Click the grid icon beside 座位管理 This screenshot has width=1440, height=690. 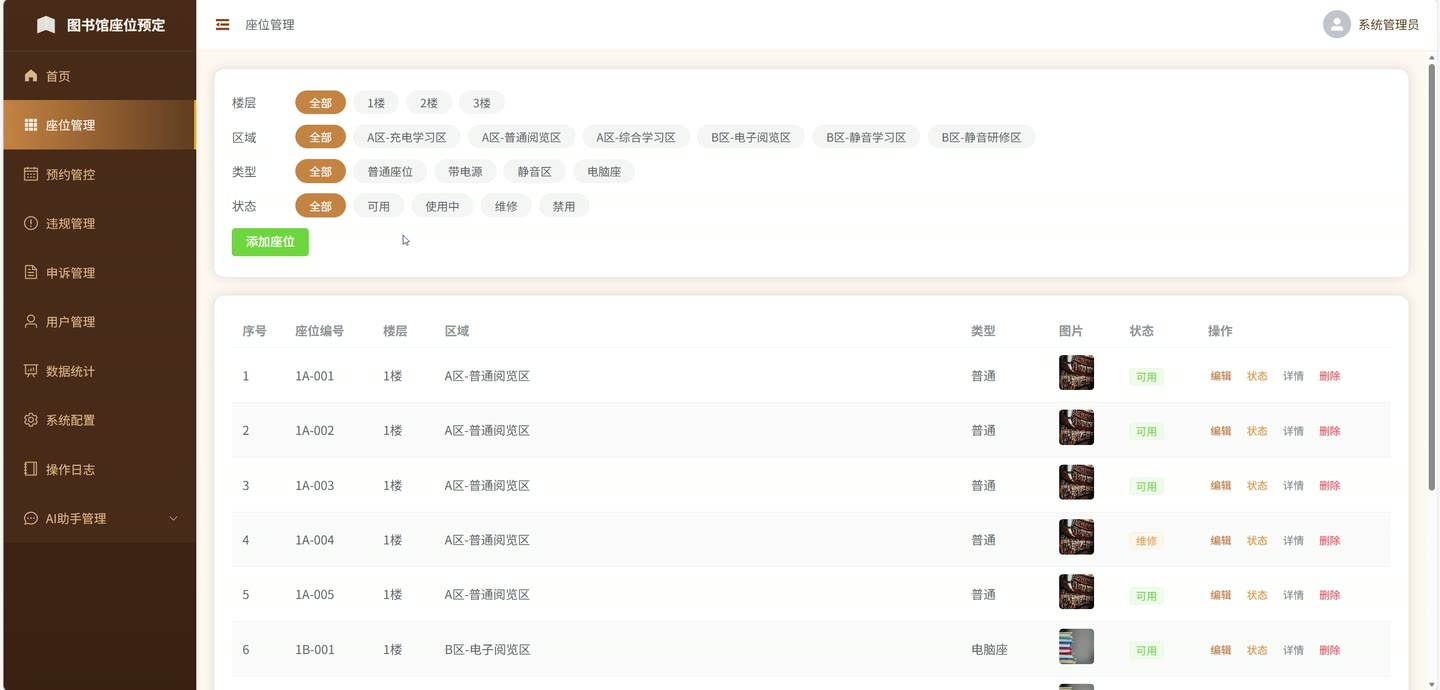(x=31, y=125)
